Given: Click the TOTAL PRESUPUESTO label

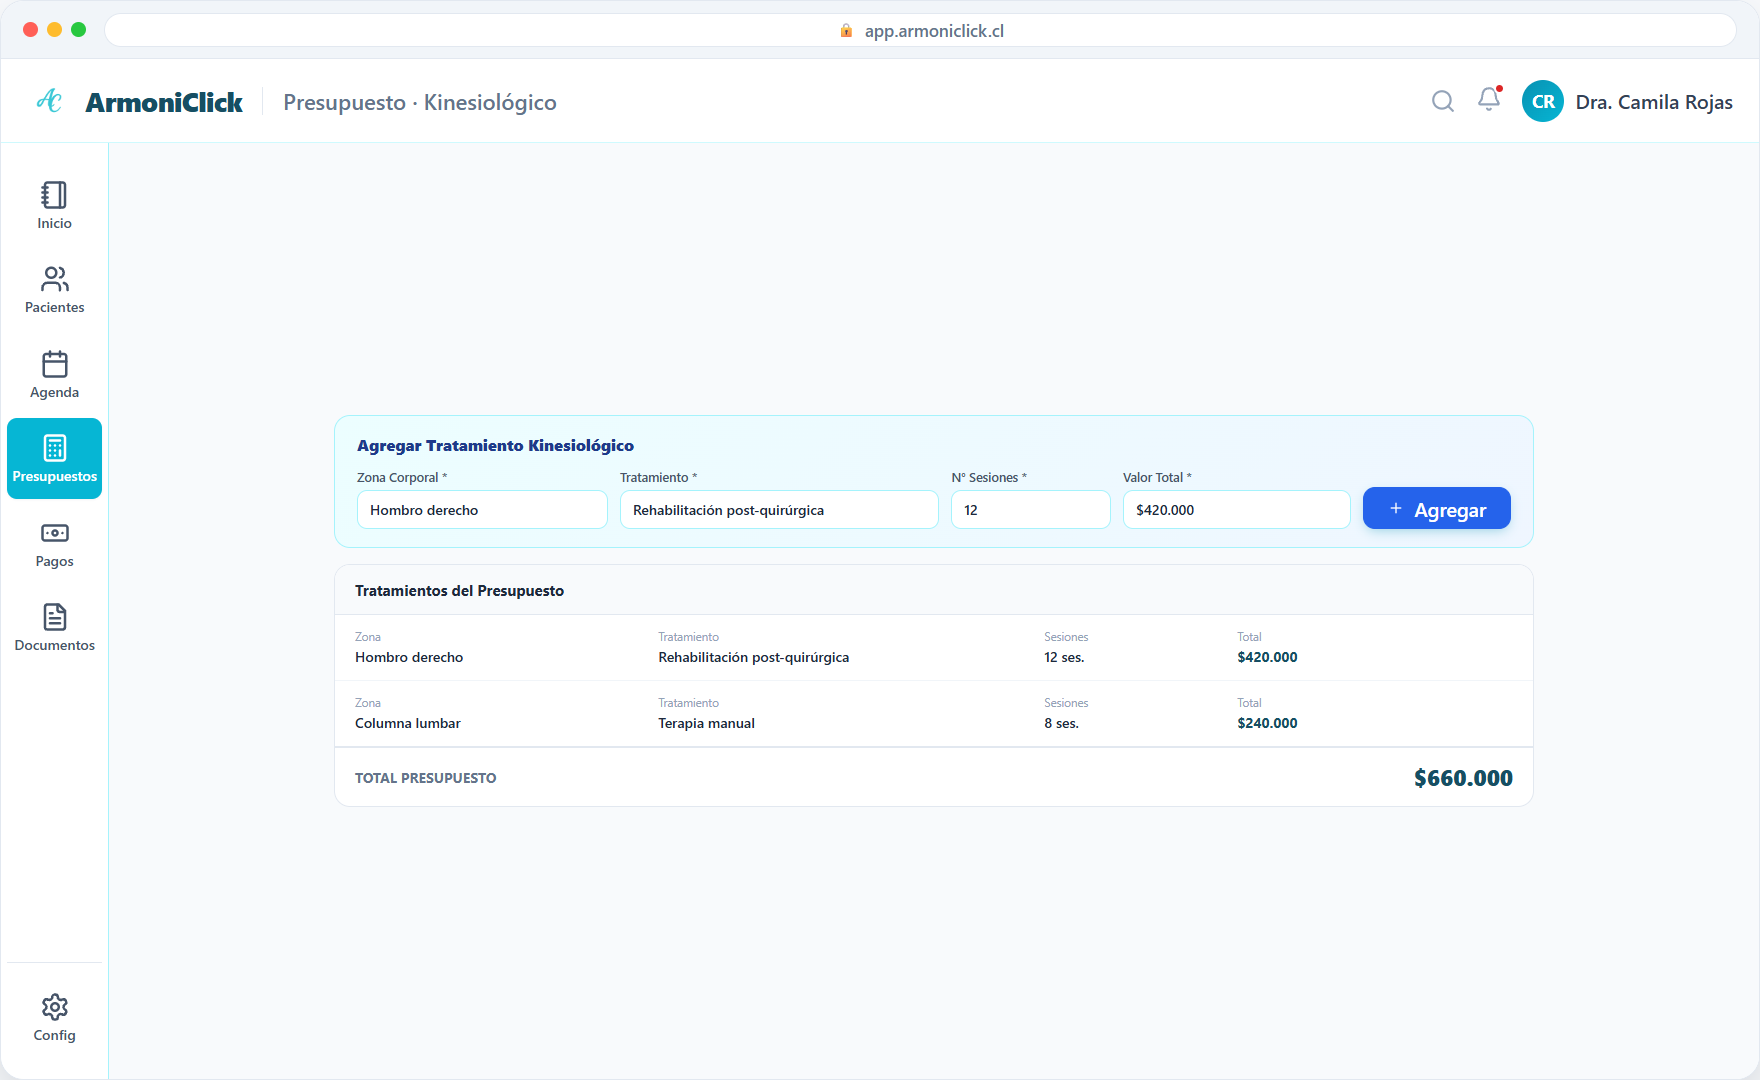Looking at the screenshot, I should (x=425, y=778).
